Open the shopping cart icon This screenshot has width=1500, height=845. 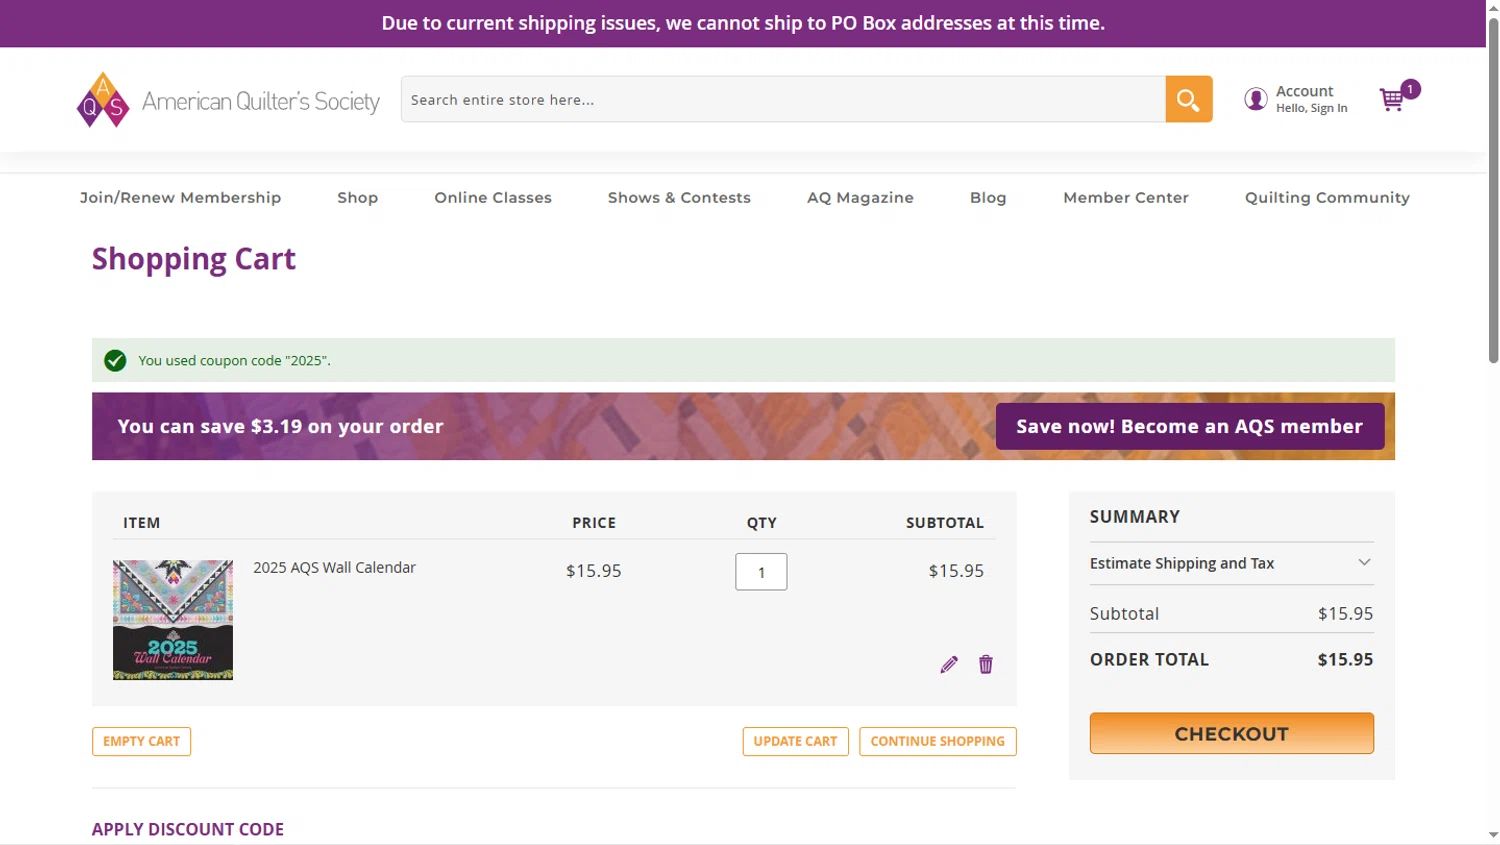(1391, 100)
